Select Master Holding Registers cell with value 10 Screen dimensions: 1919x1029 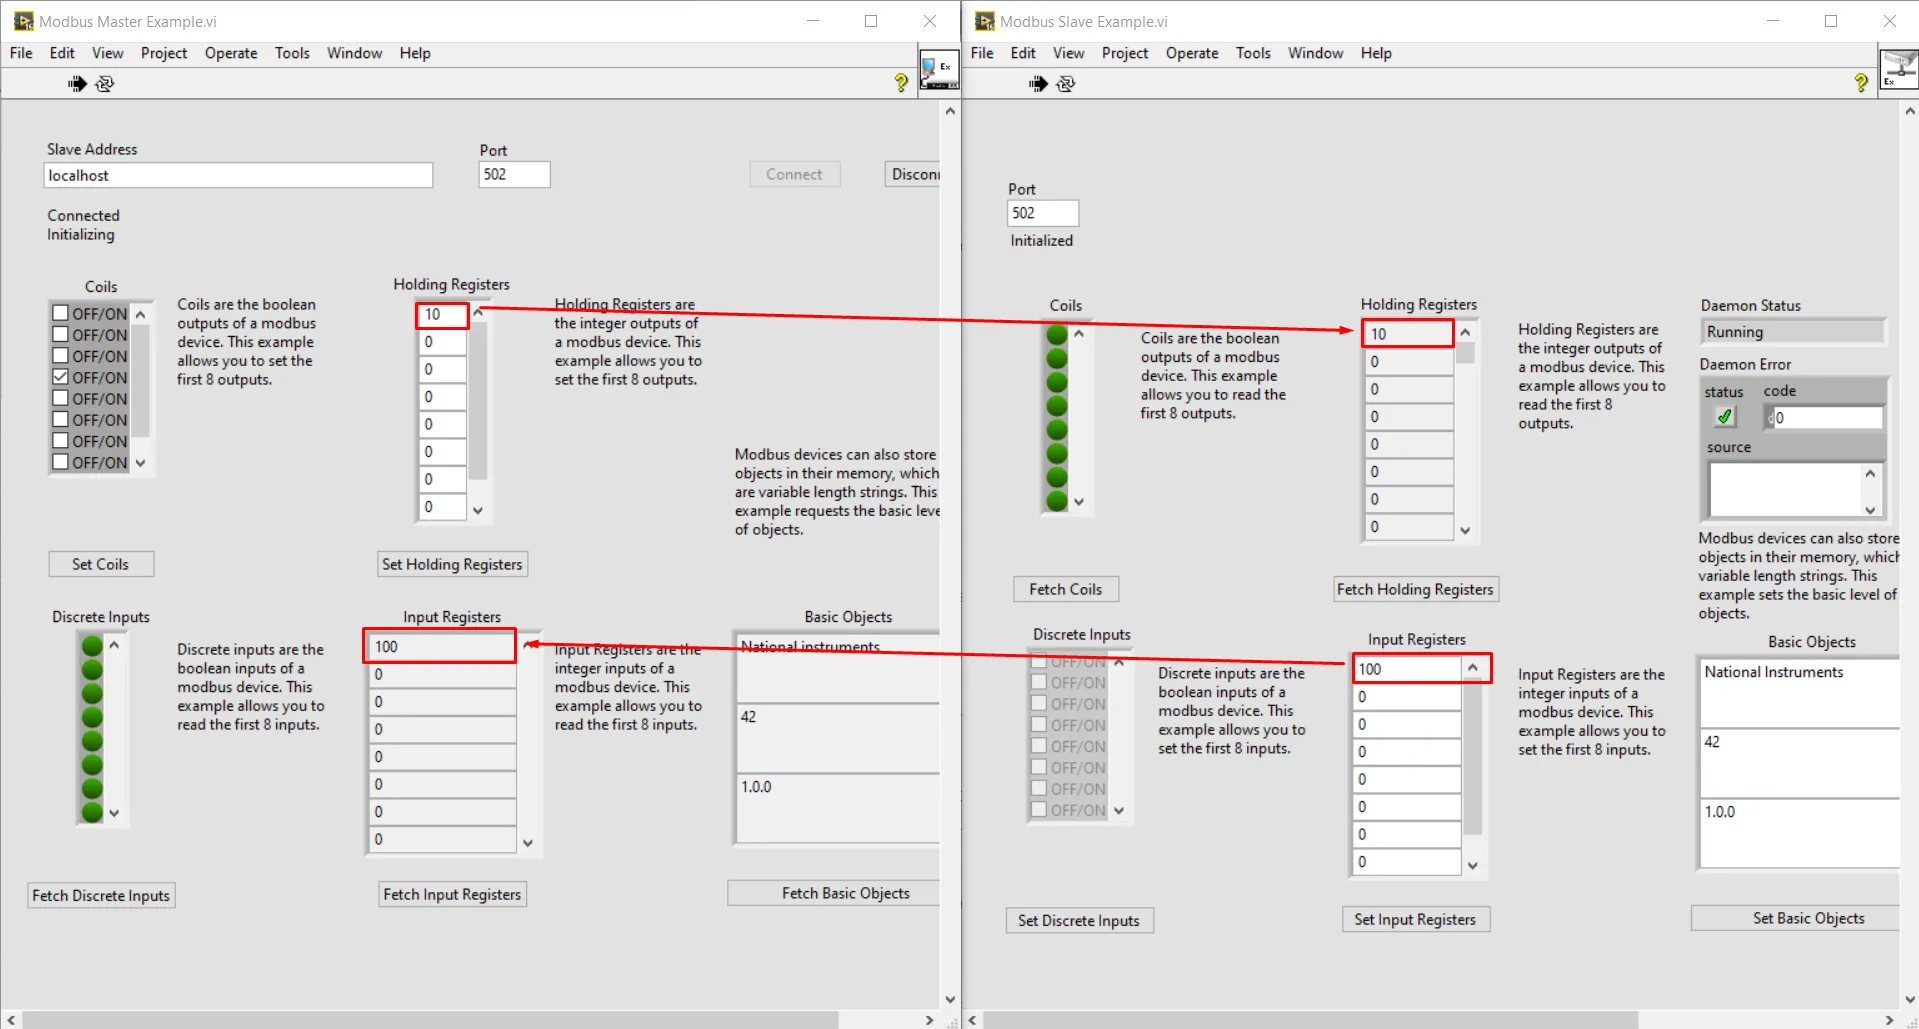(442, 315)
